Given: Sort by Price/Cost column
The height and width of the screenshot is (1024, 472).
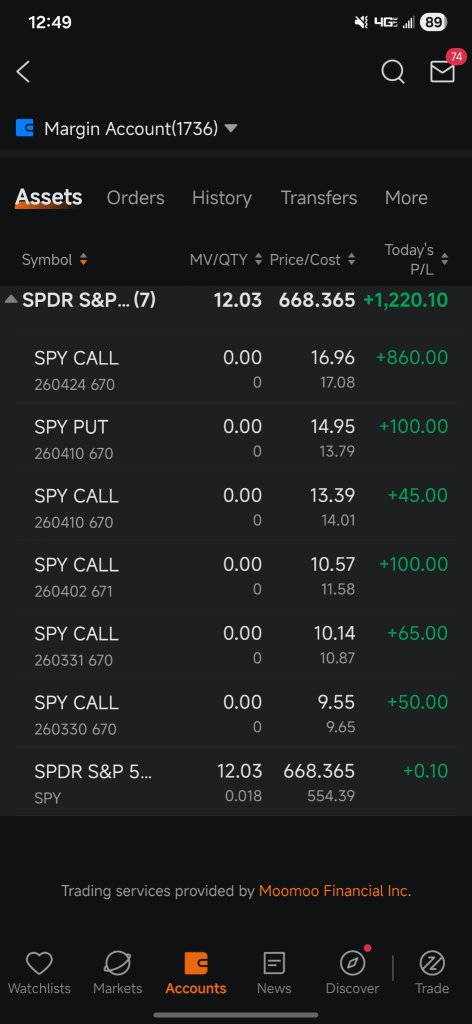Looking at the screenshot, I should click(x=313, y=260).
